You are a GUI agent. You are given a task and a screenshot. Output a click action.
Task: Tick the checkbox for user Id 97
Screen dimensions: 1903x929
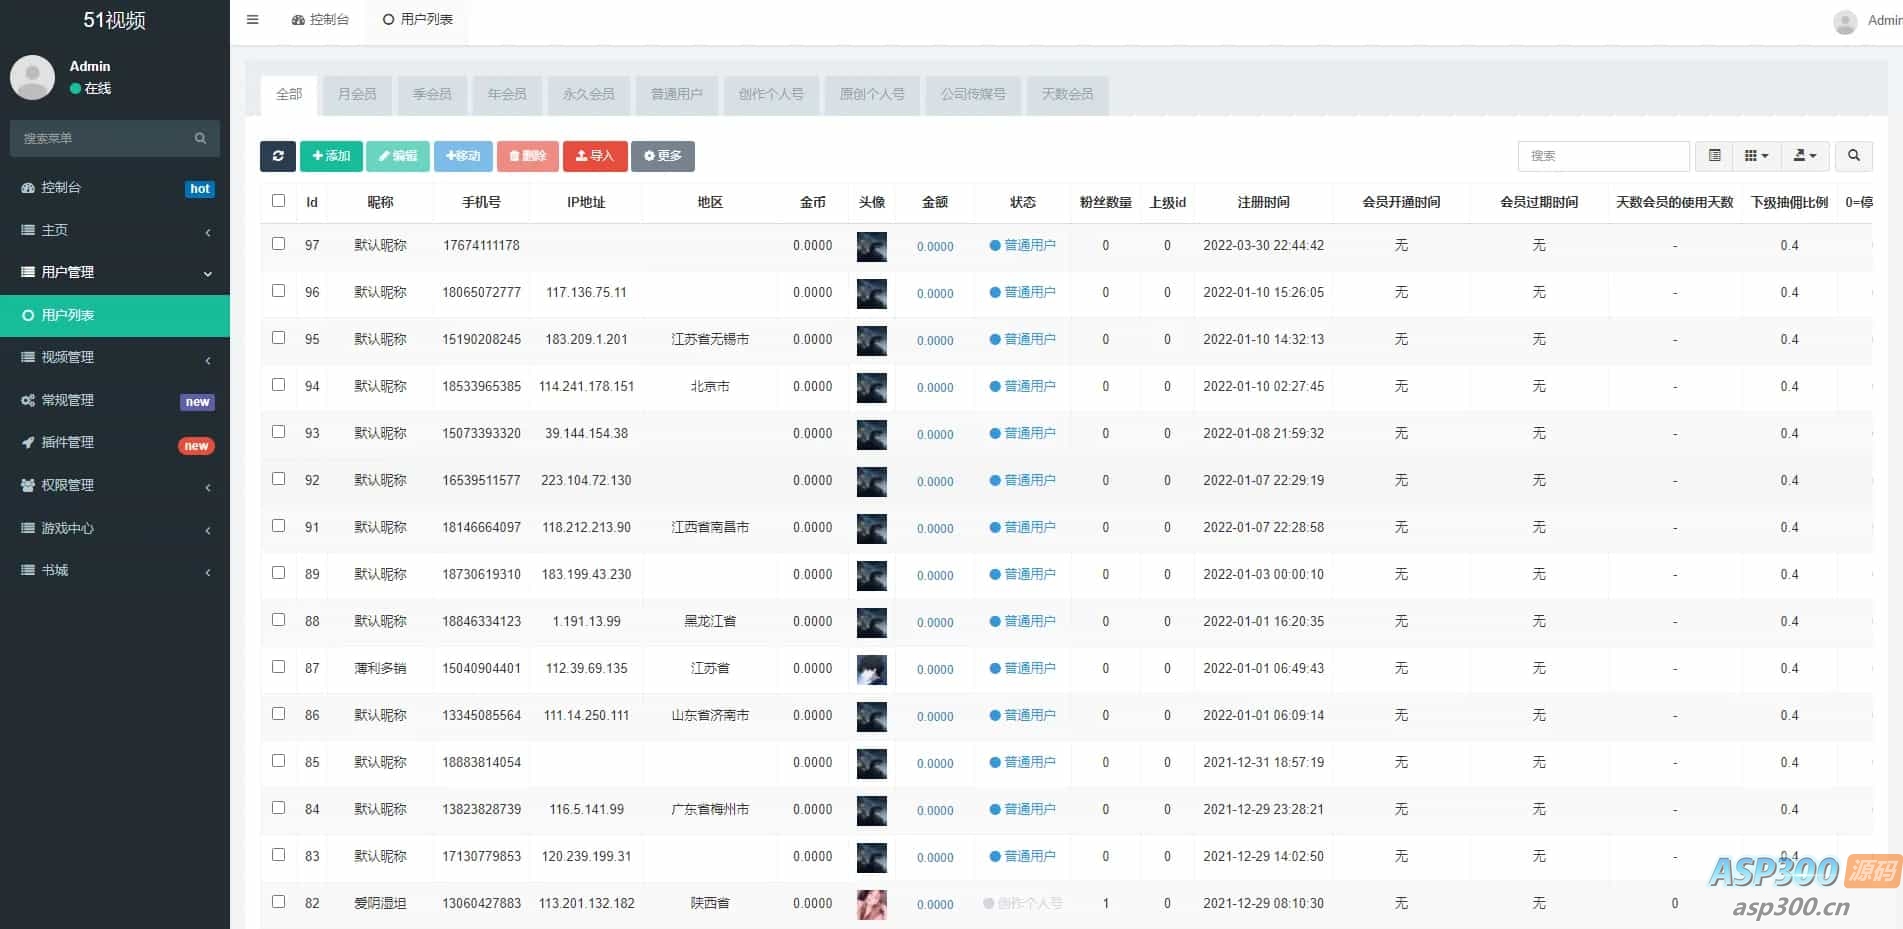pos(279,244)
